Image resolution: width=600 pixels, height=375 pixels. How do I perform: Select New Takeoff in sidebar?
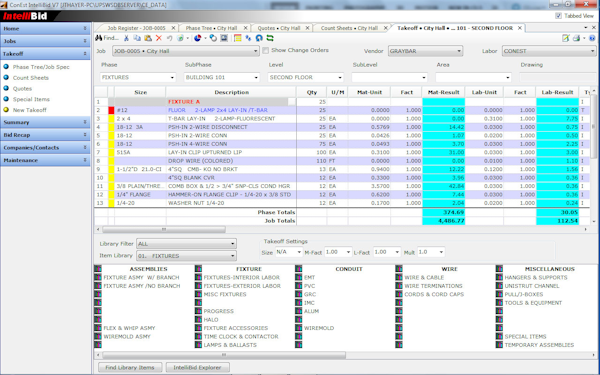pos(29,110)
